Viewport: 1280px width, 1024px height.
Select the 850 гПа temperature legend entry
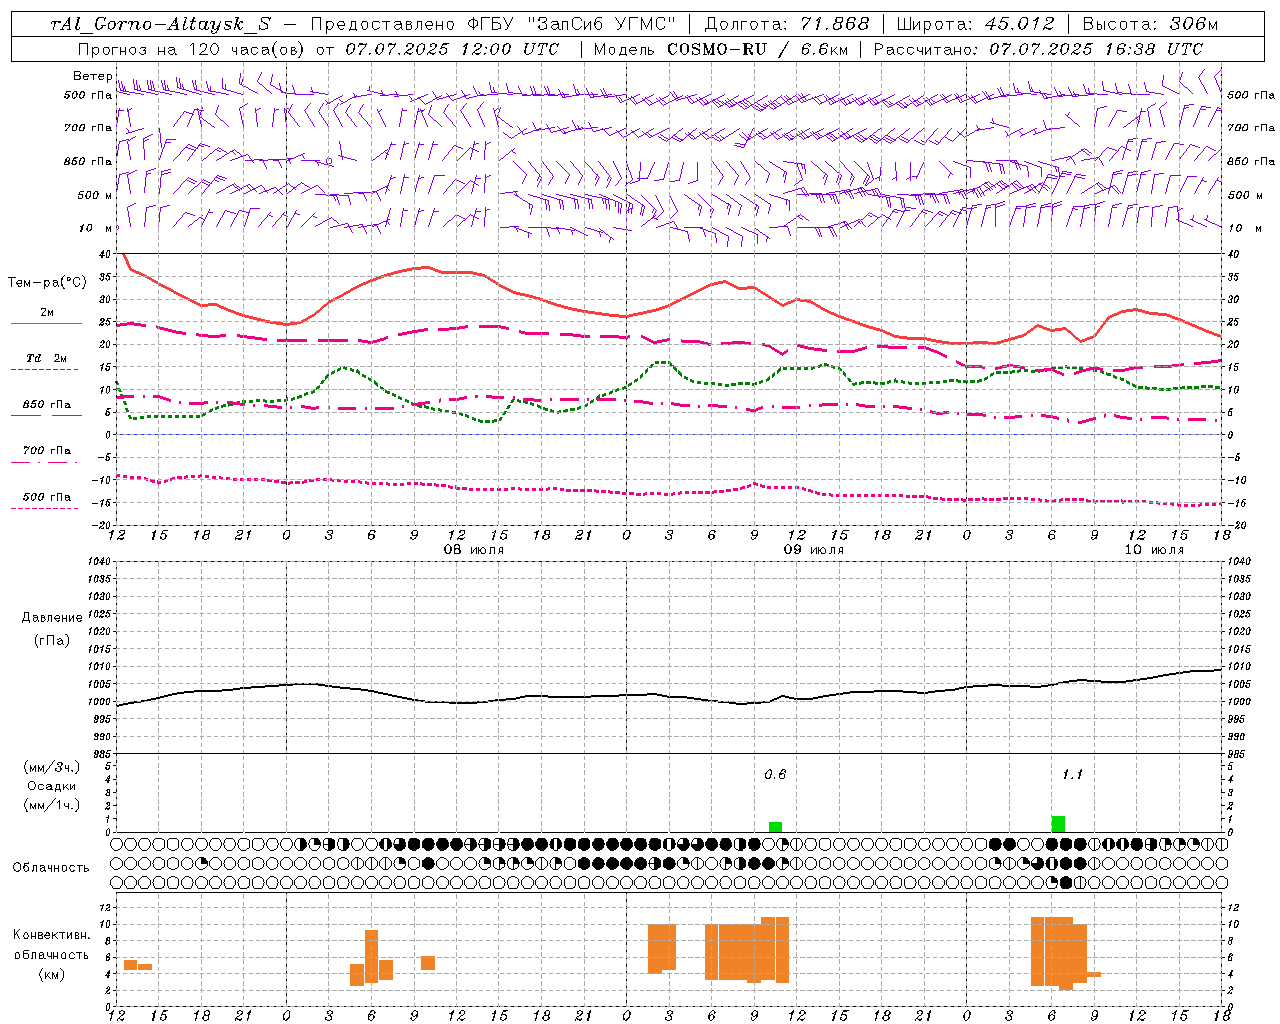(47, 405)
